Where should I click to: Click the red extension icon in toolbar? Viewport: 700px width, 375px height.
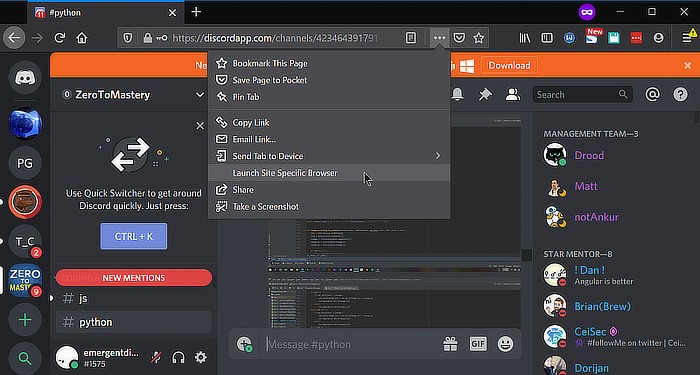[x=636, y=38]
